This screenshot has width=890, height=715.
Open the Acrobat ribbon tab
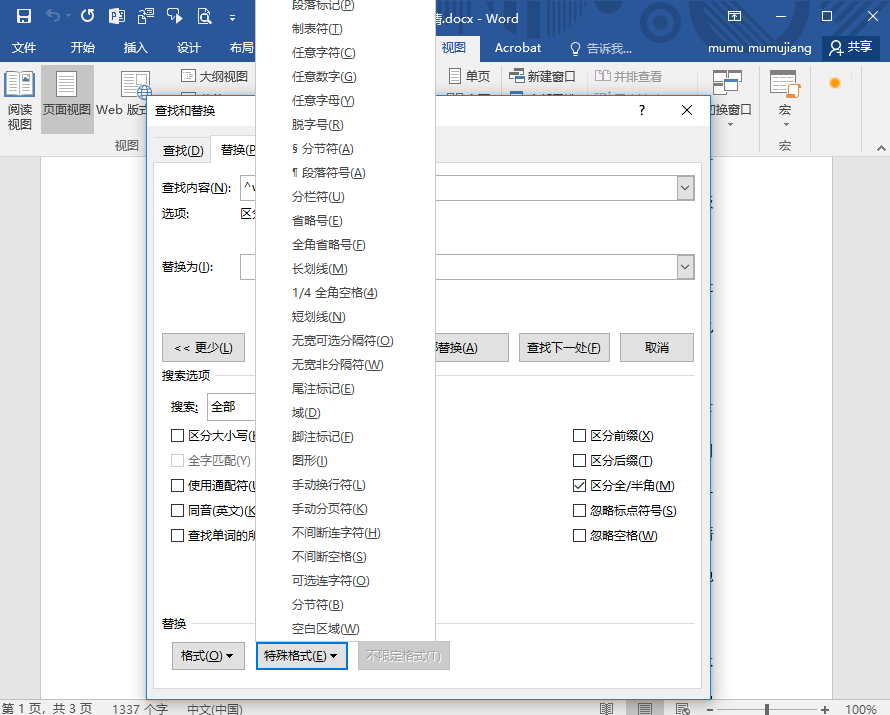coord(518,48)
